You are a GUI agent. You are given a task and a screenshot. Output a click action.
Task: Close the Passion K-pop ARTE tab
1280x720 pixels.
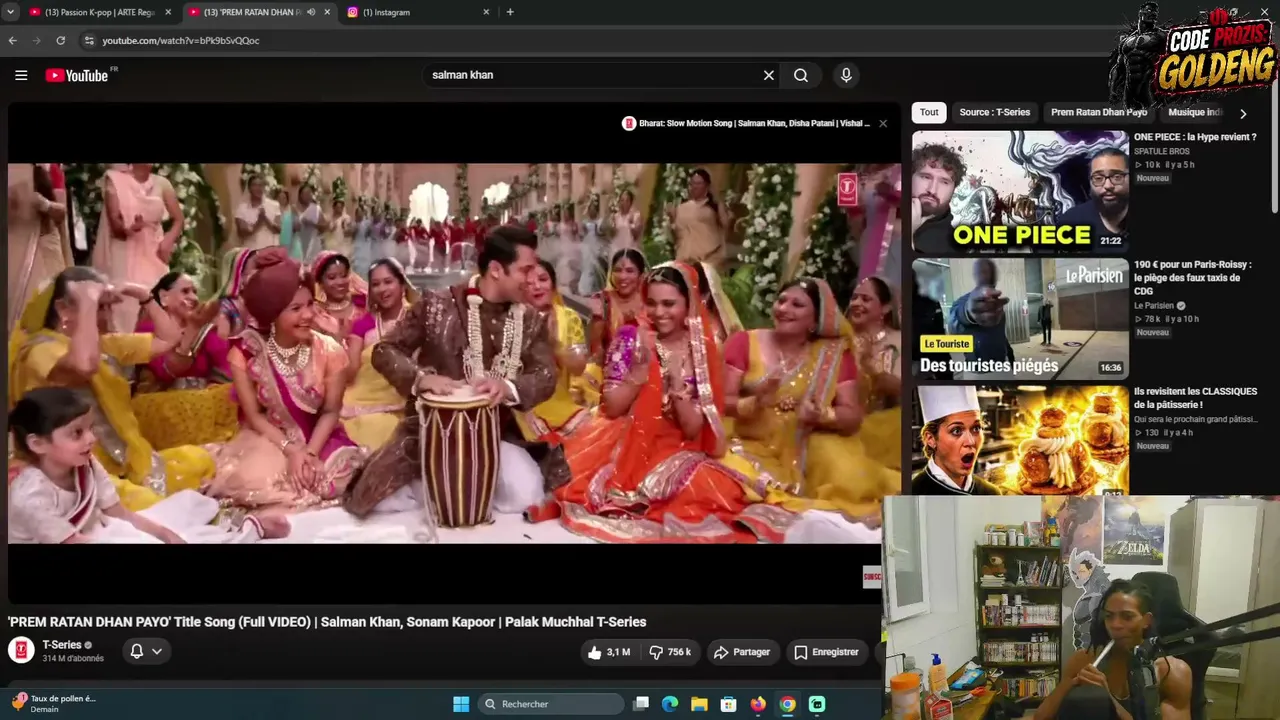(168, 12)
